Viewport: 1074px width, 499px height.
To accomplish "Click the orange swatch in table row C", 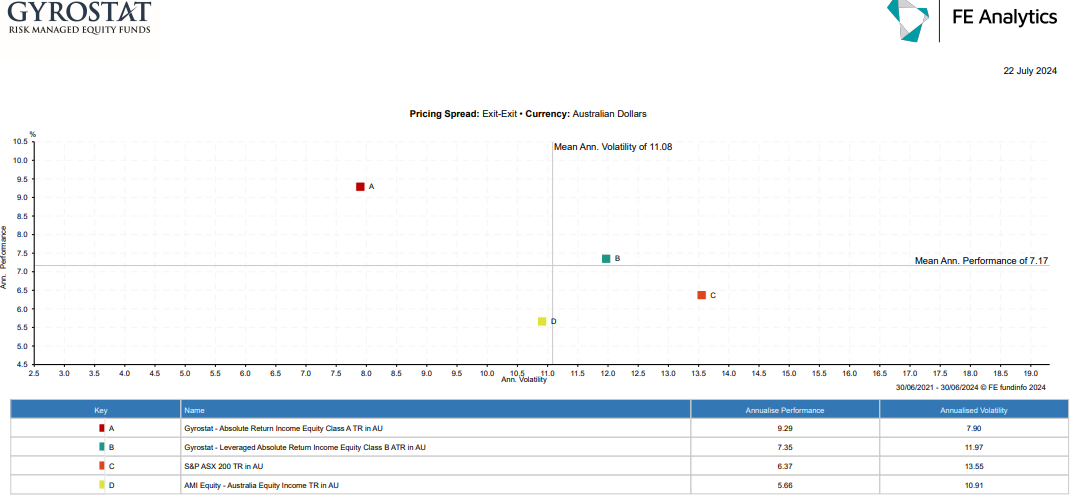I will pos(102,465).
